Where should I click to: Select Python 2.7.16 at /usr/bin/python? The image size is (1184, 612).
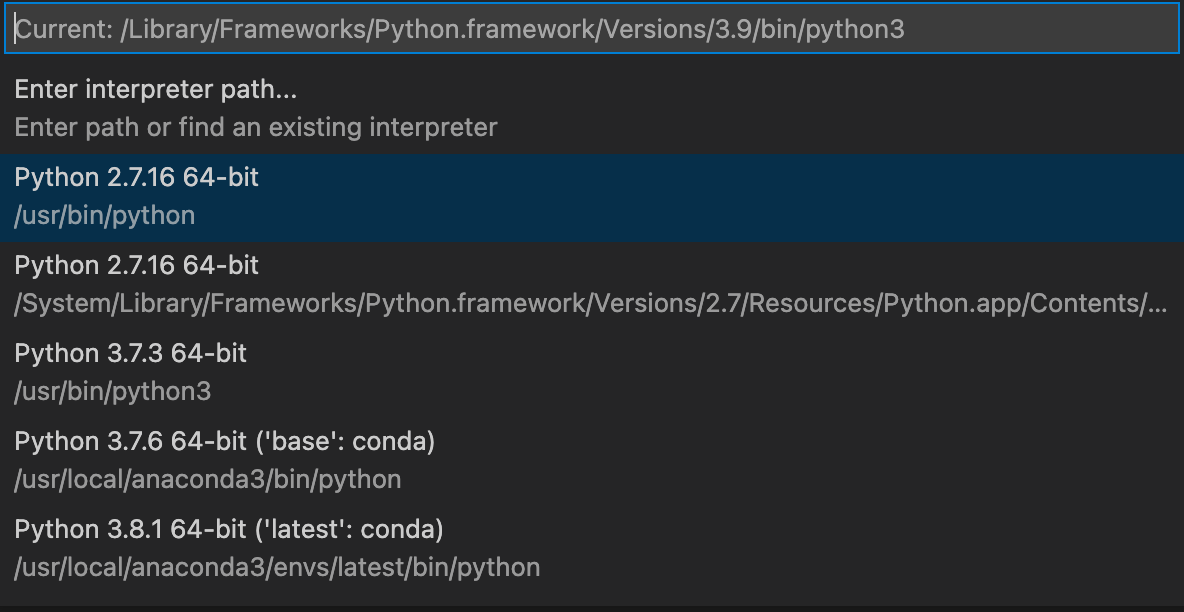tap(592, 197)
